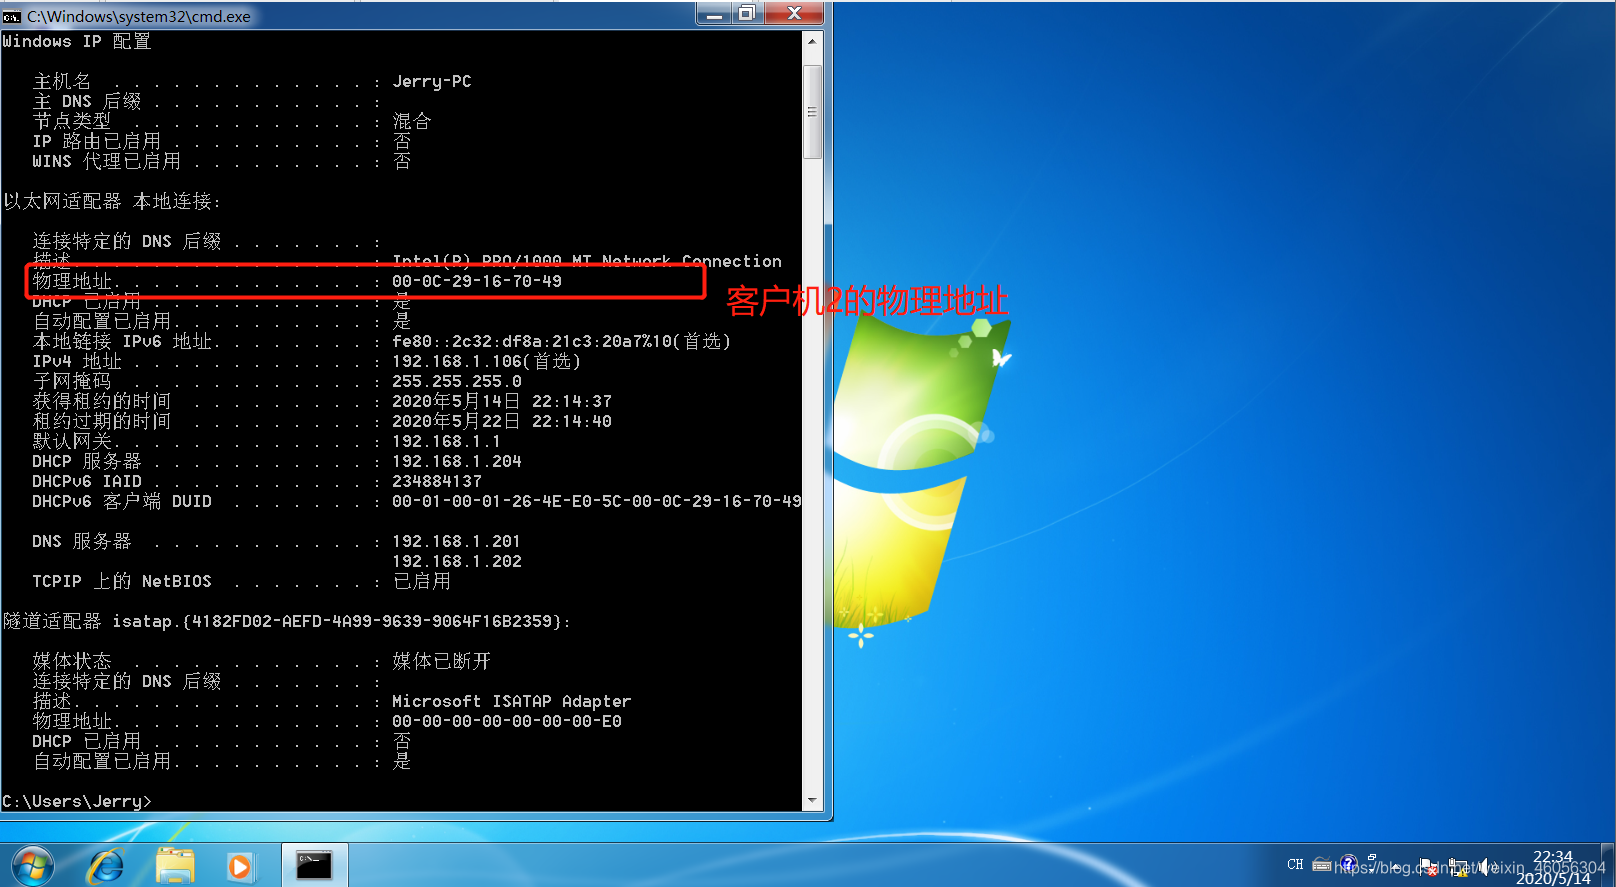Click the Microsoft ISATAP Adapter description
Viewport: 1616px width, 887px height.
[512, 701]
